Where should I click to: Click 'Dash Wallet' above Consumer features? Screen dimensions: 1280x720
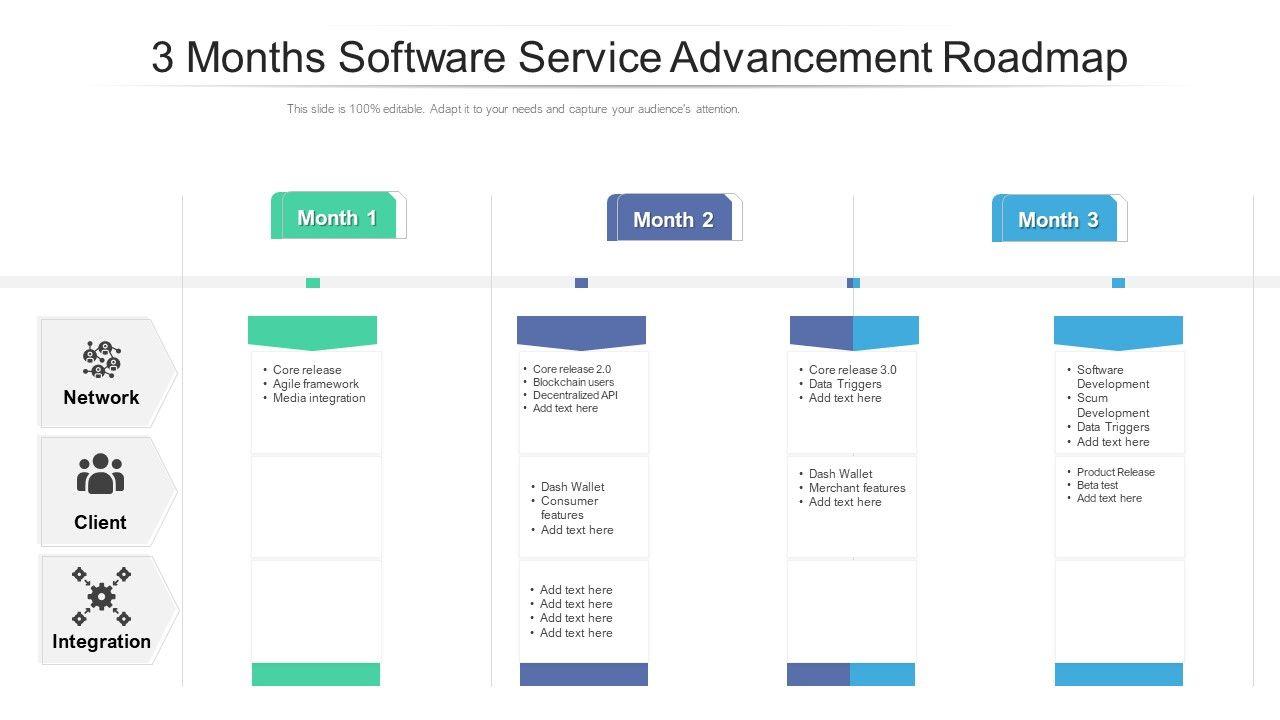click(573, 487)
